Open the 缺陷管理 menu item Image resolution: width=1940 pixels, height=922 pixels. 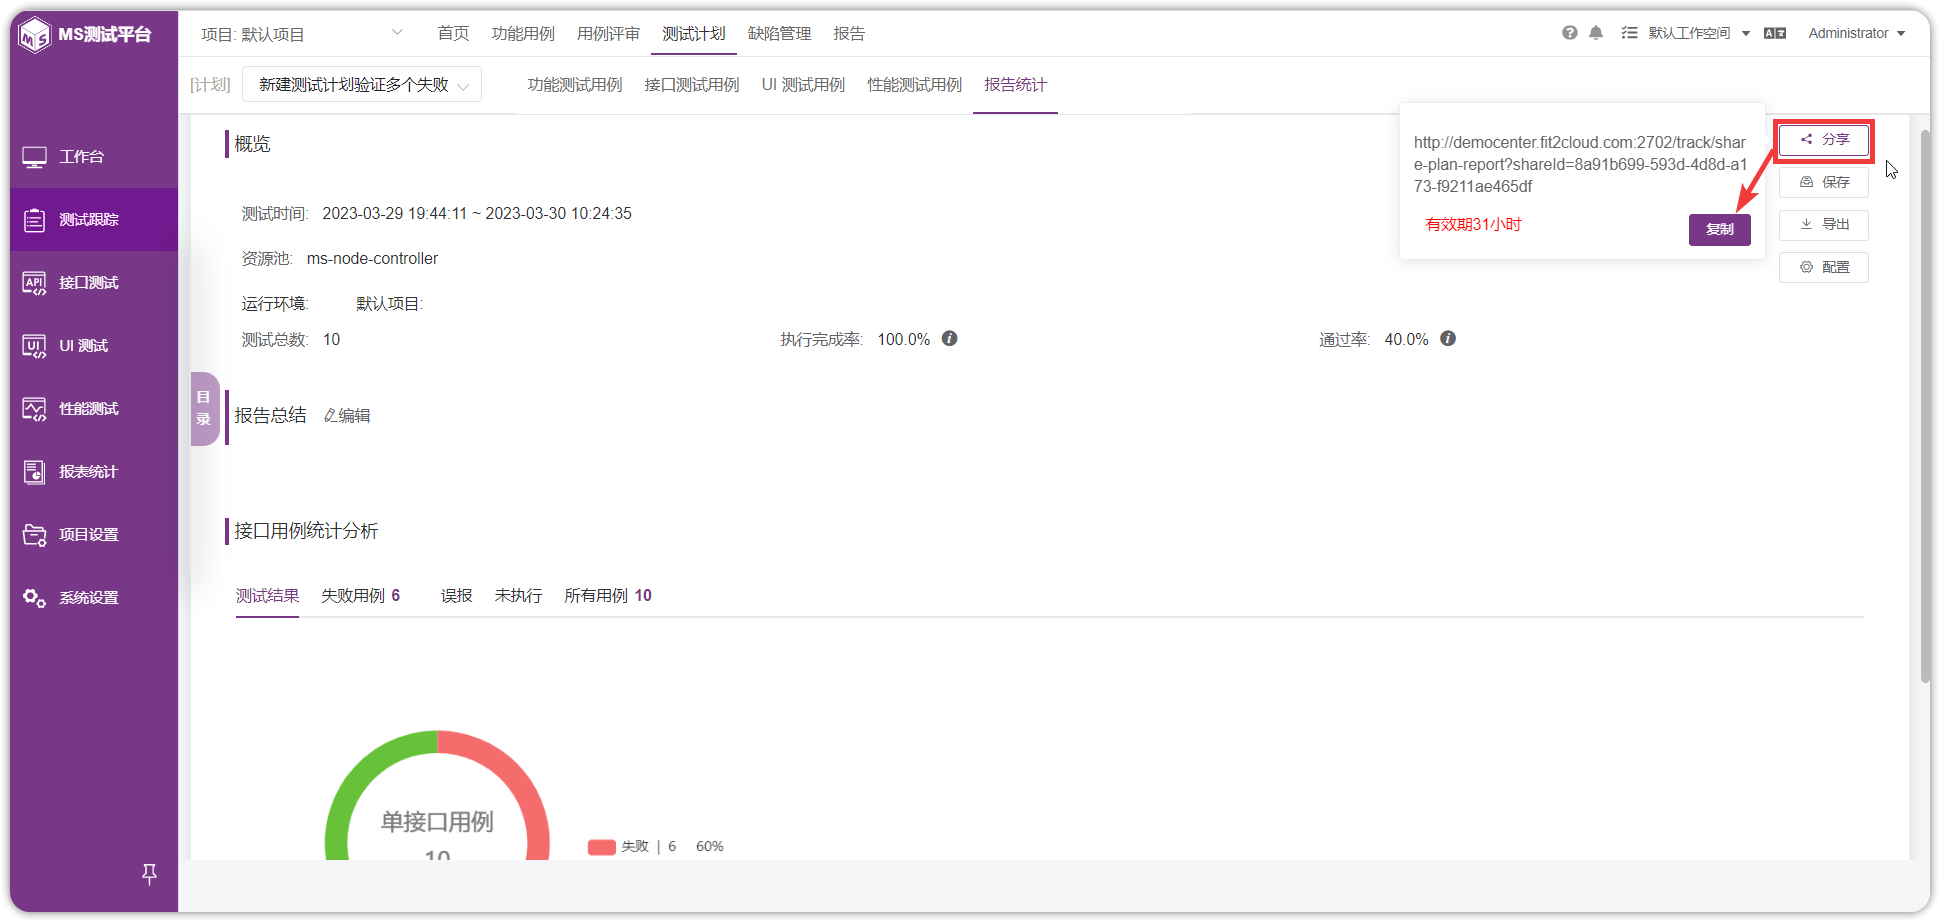tap(779, 34)
